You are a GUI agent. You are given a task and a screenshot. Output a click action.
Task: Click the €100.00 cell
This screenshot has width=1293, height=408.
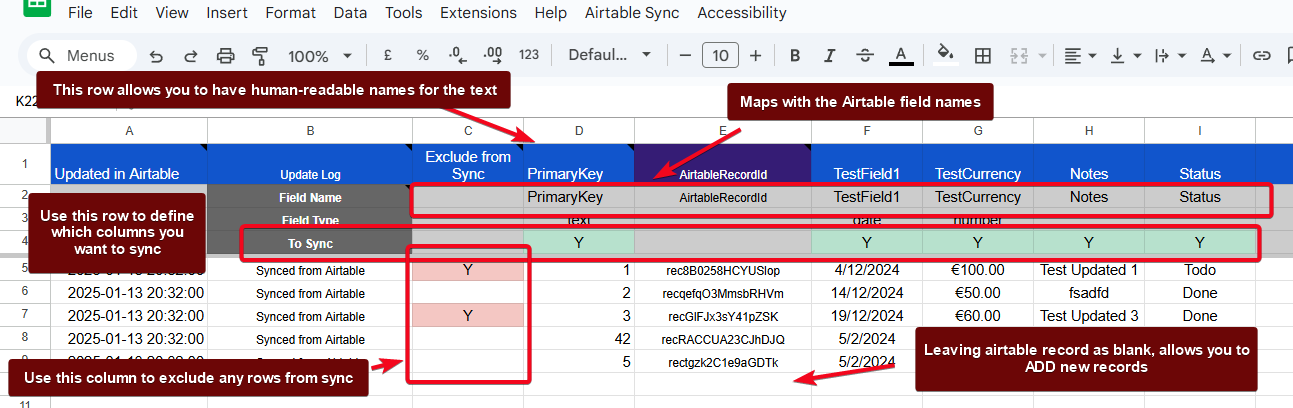[978, 270]
